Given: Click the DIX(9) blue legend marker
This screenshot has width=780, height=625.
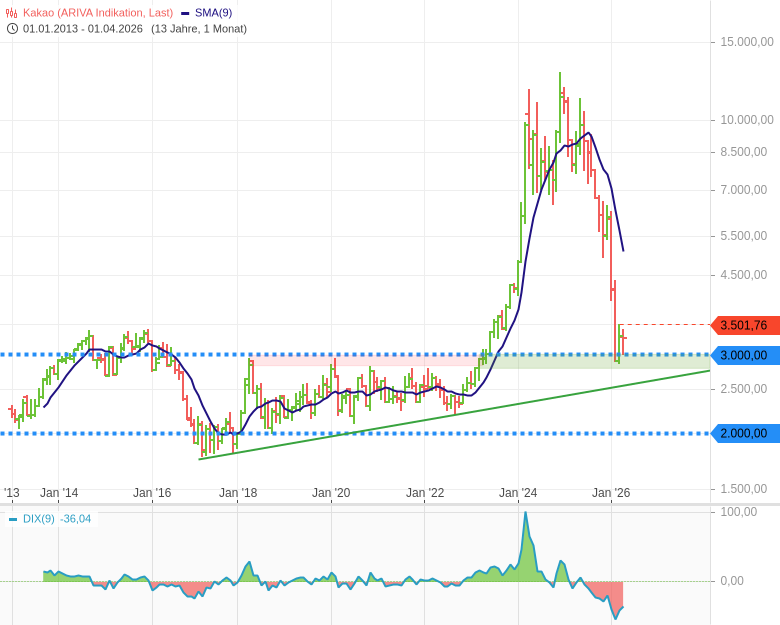Looking at the screenshot, I should click(x=13, y=519).
